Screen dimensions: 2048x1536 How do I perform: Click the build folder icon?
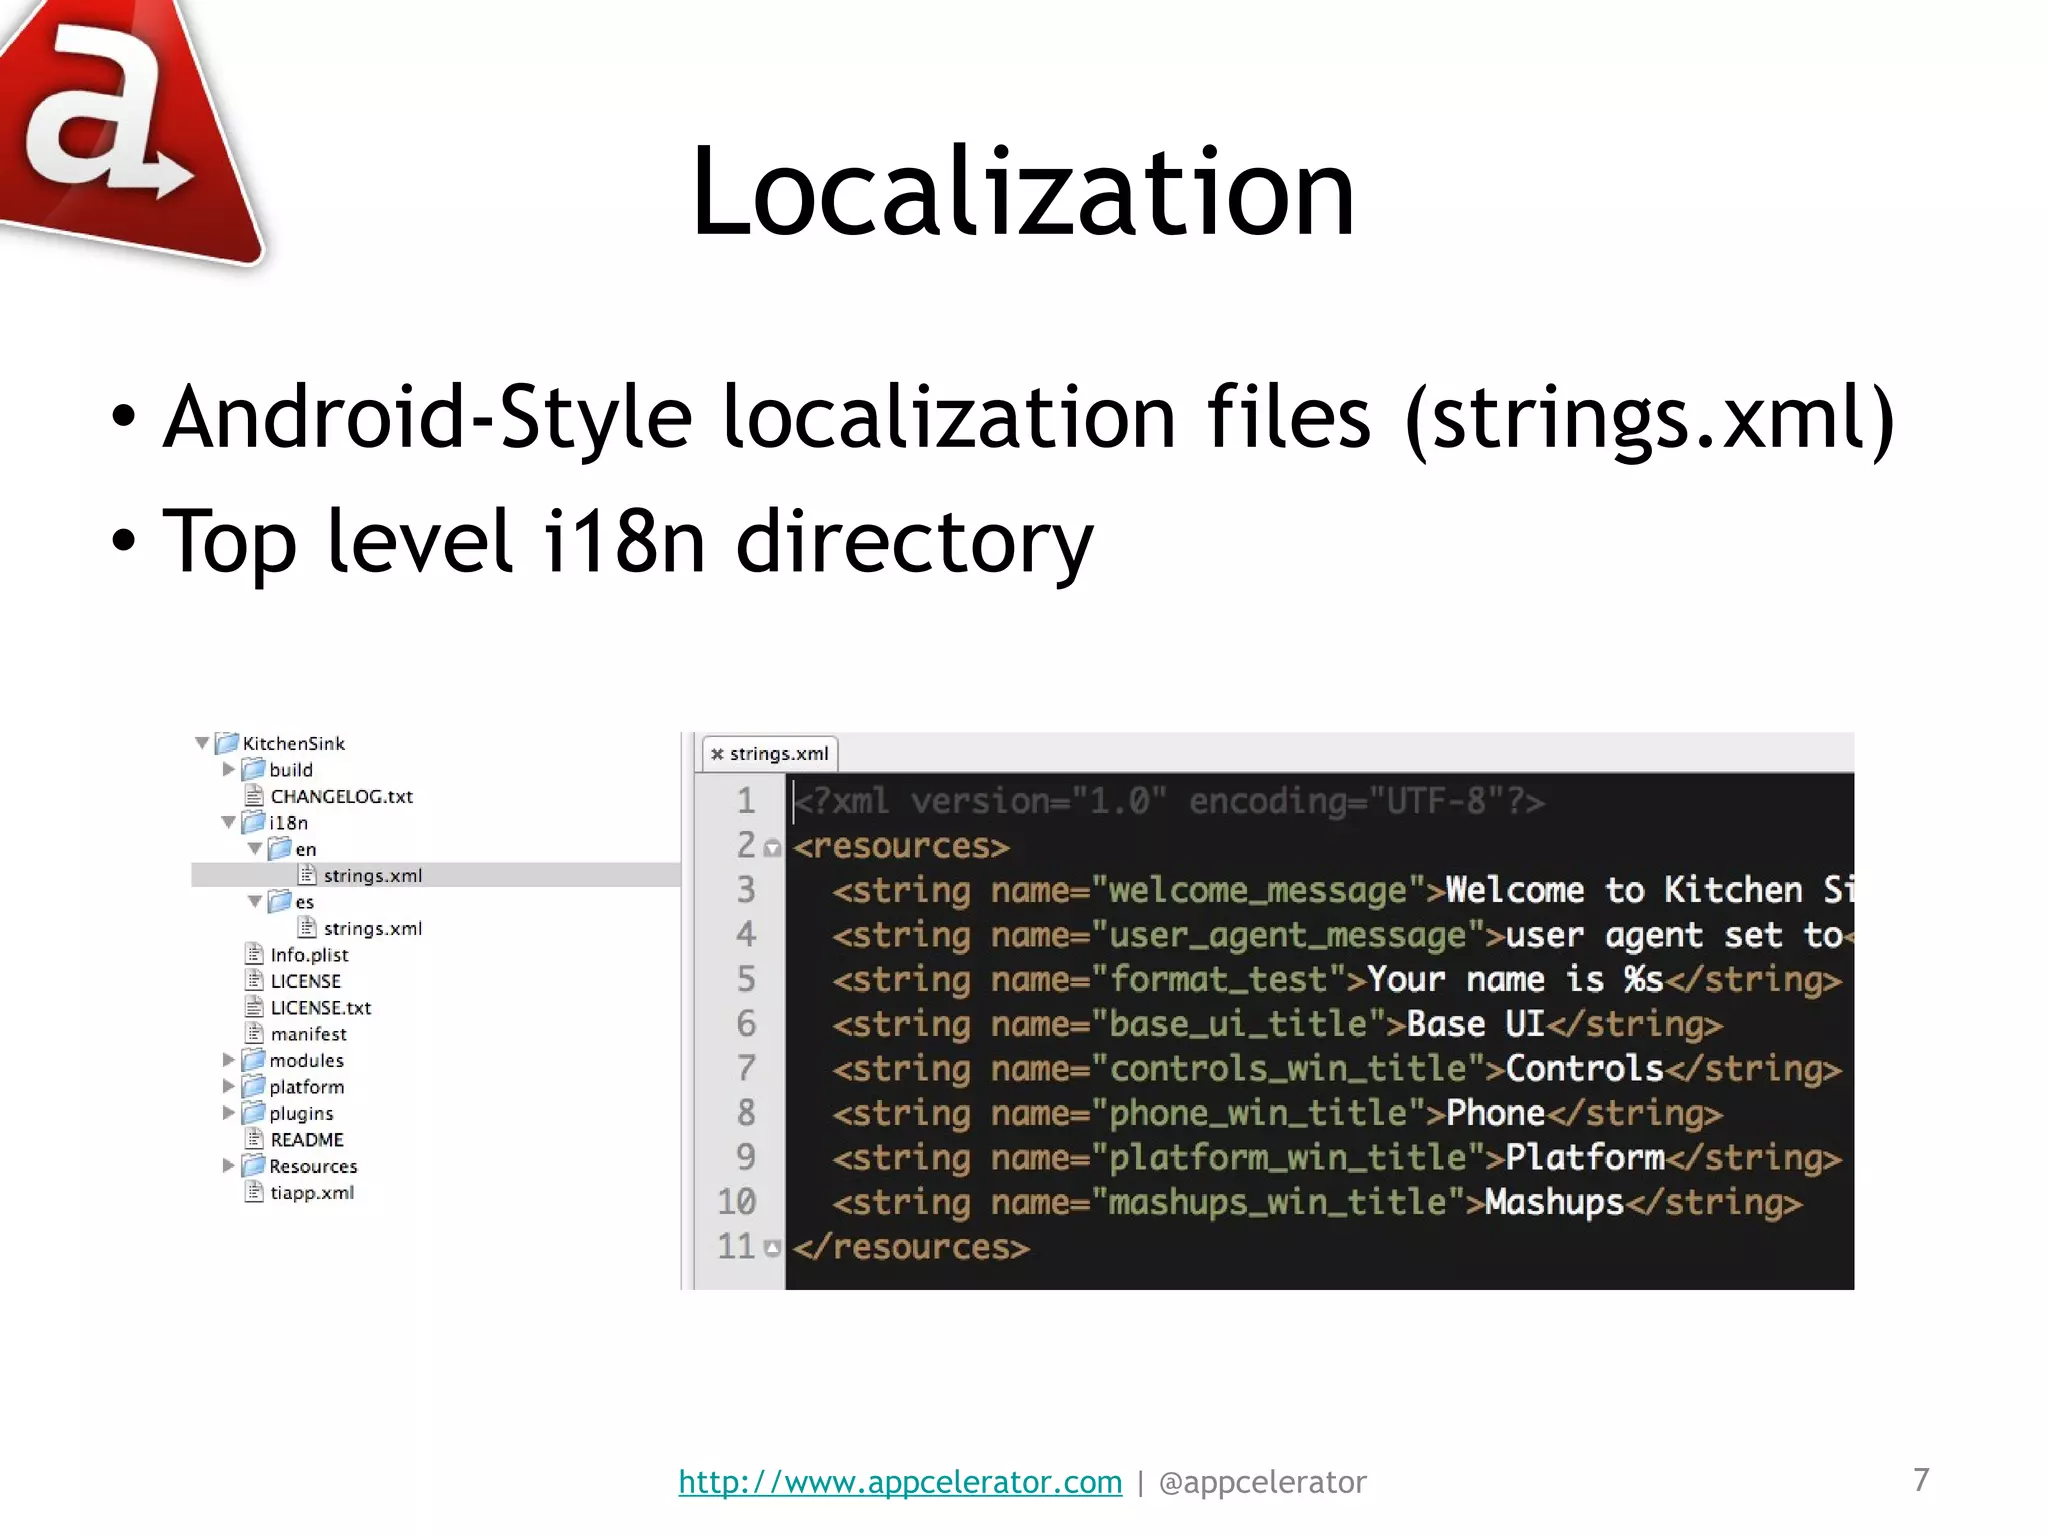(x=254, y=769)
